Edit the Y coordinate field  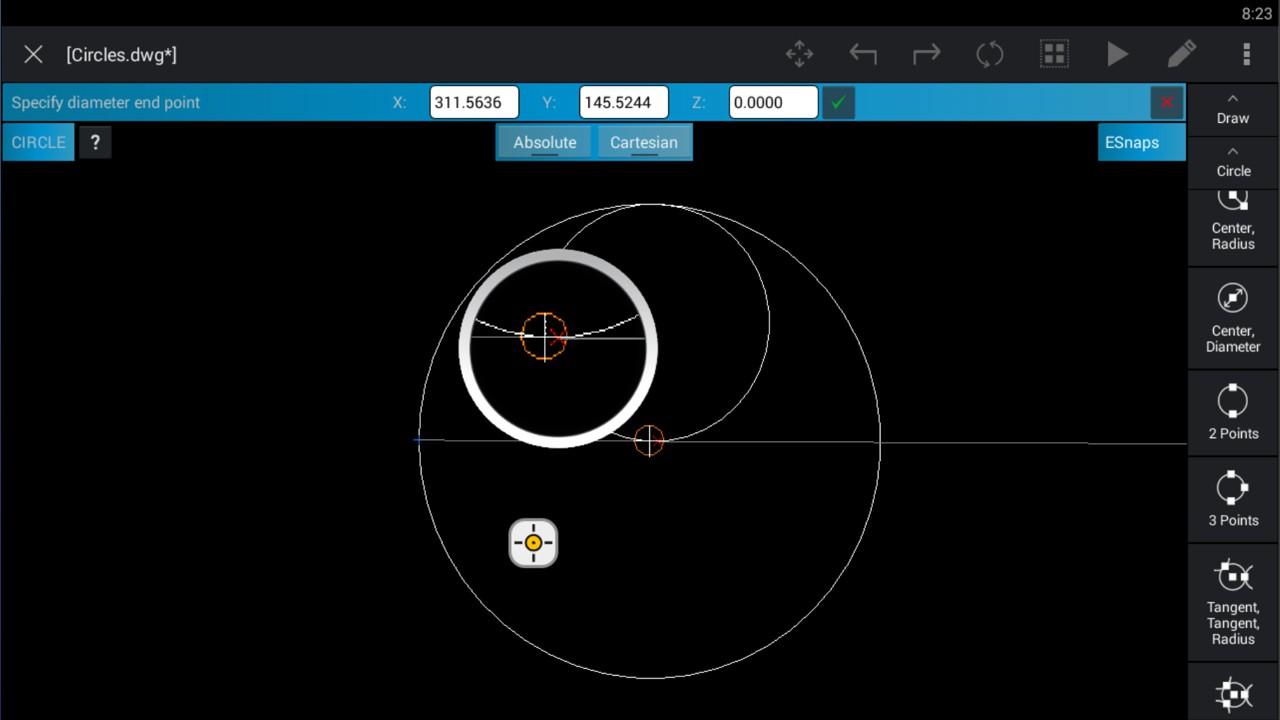coord(624,102)
